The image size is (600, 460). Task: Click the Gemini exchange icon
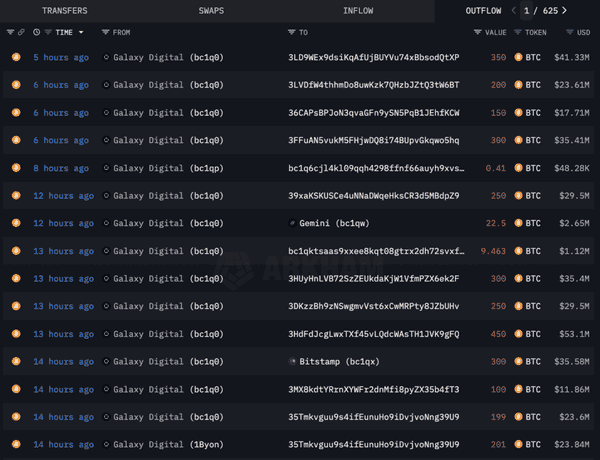coord(292,222)
